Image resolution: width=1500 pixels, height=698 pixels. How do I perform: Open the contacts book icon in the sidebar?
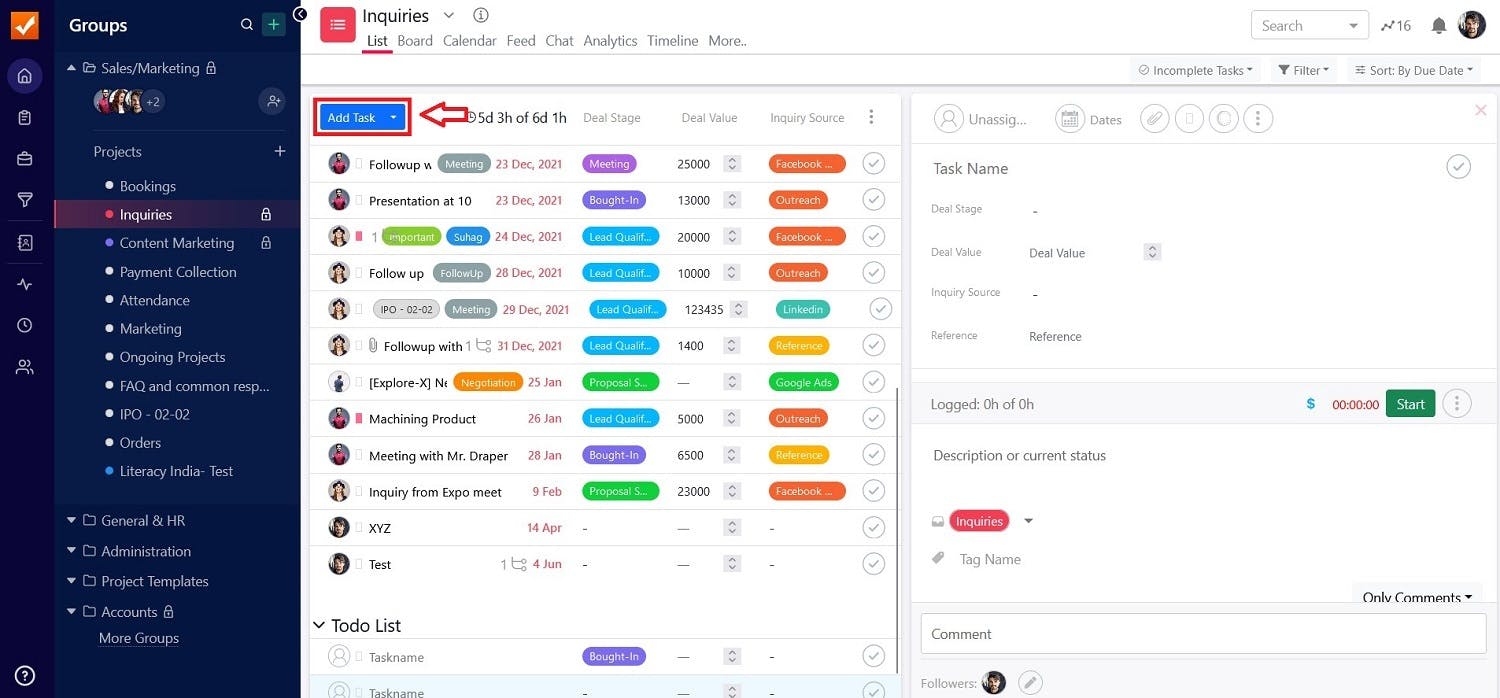tap(25, 242)
